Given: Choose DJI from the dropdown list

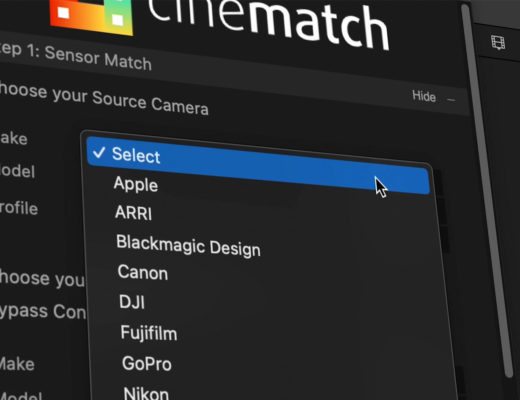Looking at the screenshot, I should tap(132, 302).
